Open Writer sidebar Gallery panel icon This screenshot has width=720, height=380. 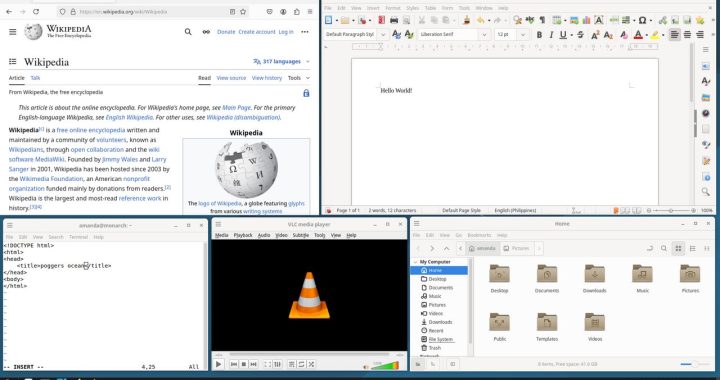click(706, 97)
